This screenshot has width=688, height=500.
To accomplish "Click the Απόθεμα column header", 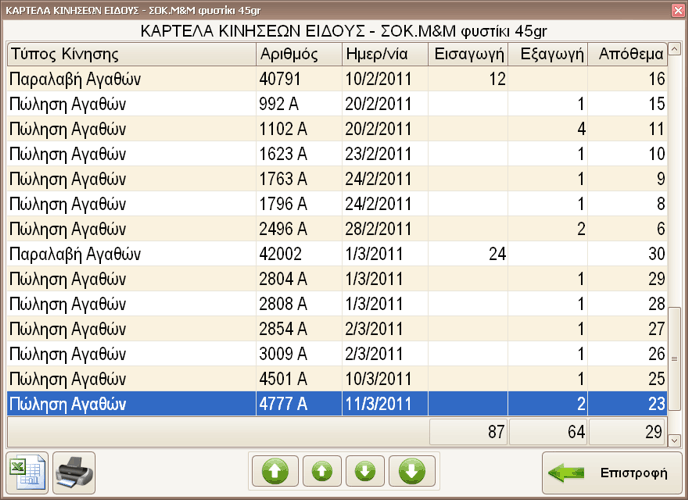I will [628, 54].
